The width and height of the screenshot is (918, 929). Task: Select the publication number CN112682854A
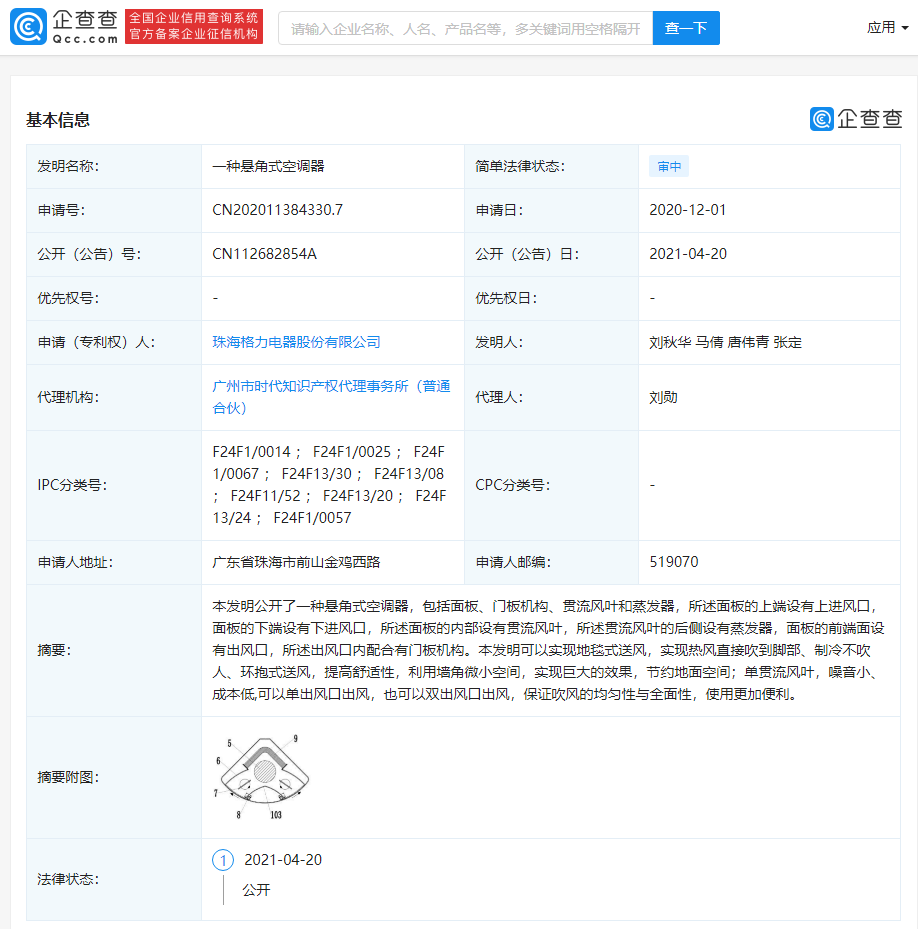click(x=264, y=254)
